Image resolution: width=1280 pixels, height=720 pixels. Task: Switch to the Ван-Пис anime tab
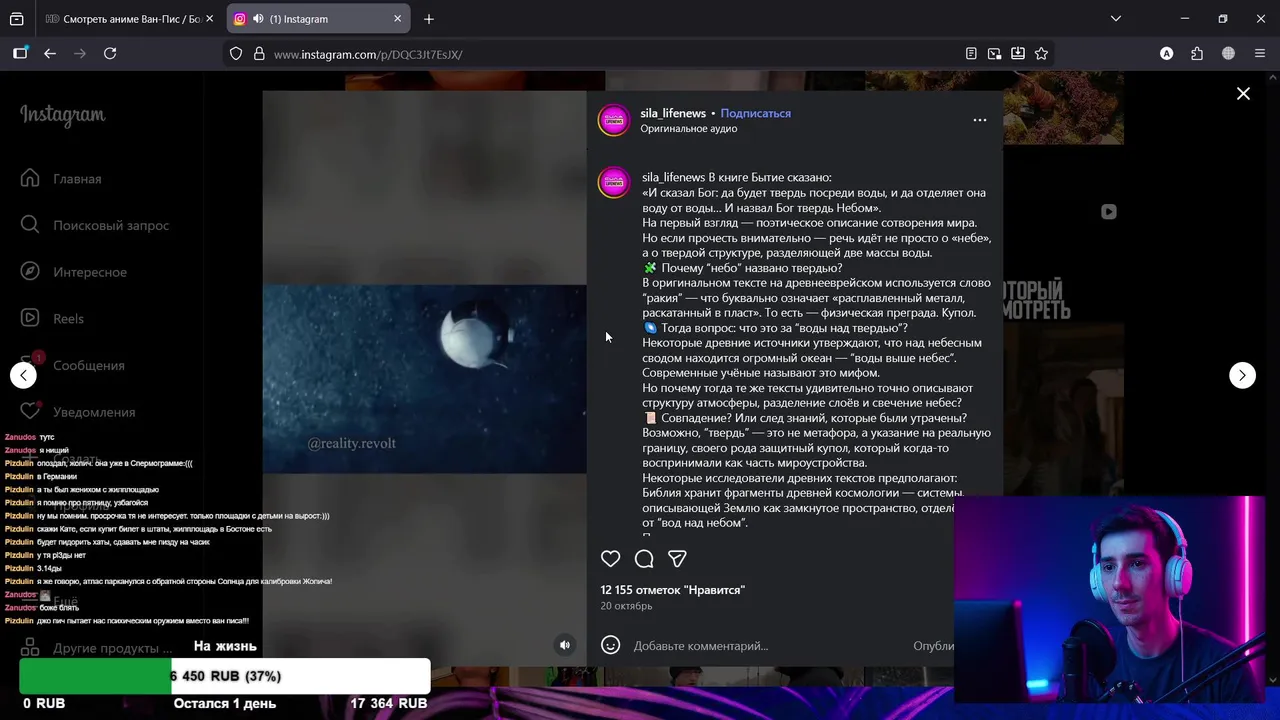(x=123, y=19)
